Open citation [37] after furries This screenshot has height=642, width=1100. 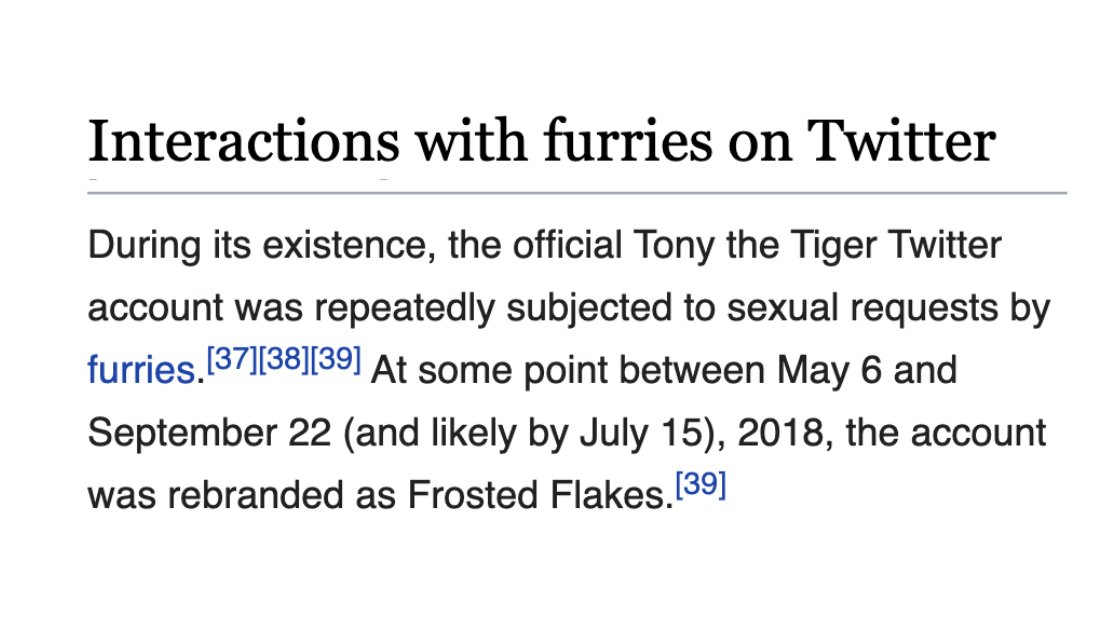[232, 359]
